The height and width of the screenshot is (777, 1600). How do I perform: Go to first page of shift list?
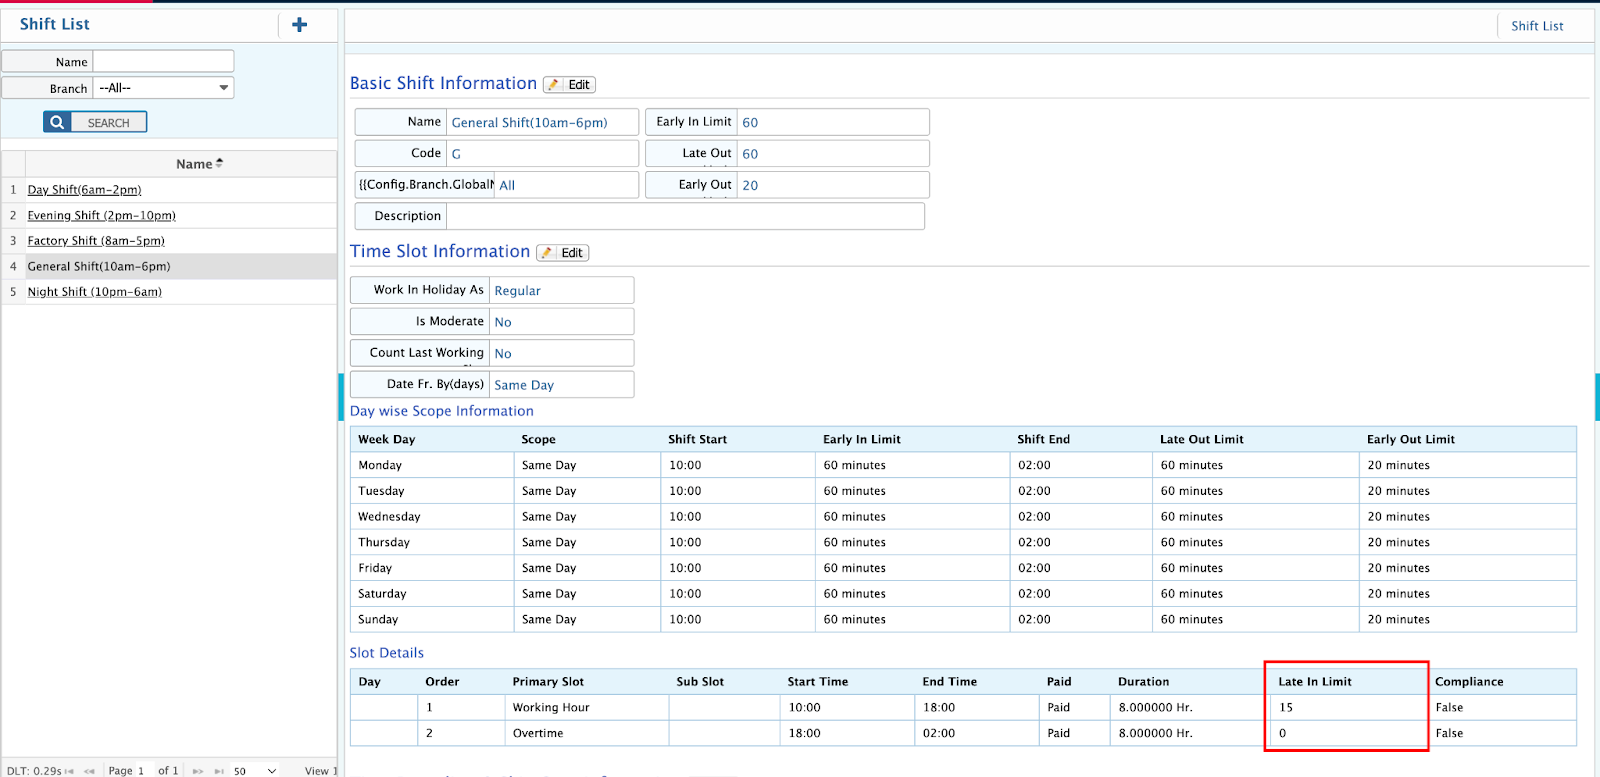click(x=69, y=771)
